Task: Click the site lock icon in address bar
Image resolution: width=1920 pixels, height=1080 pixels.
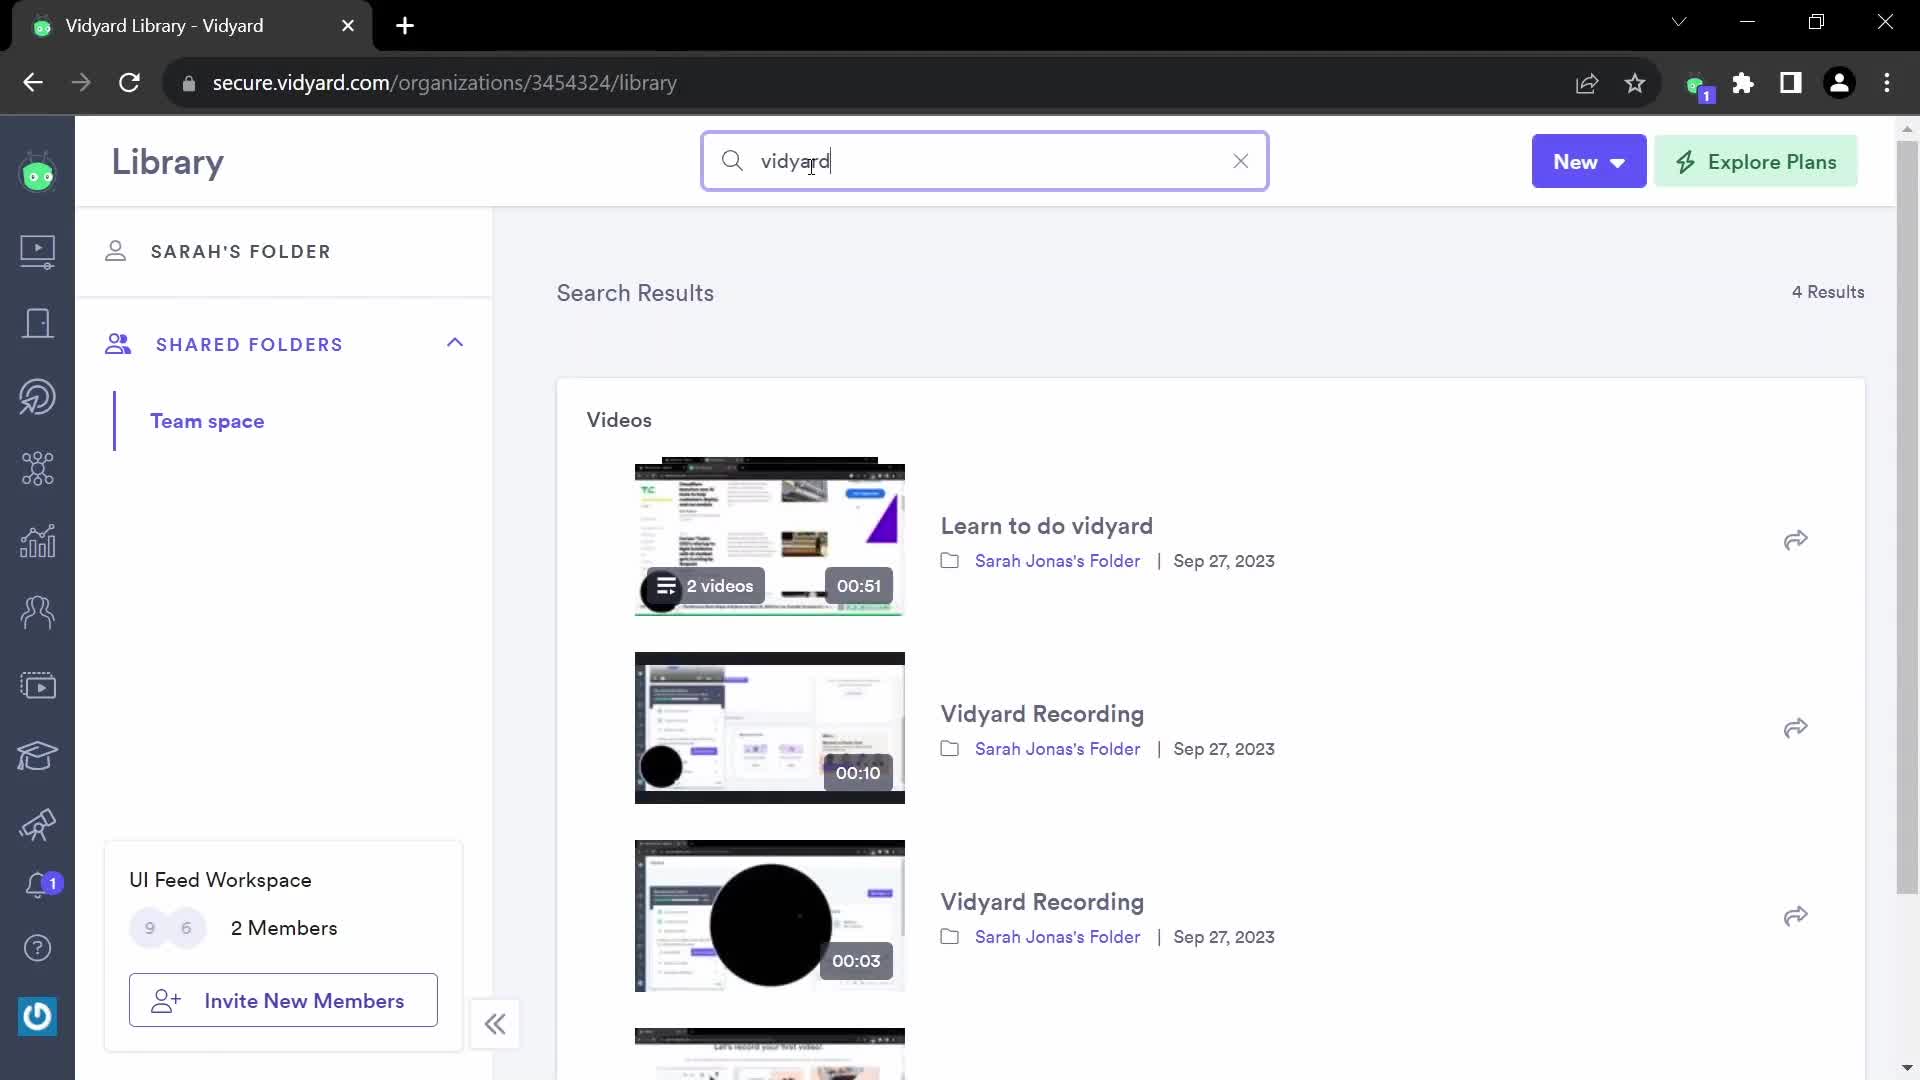Action: pos(189,84)
